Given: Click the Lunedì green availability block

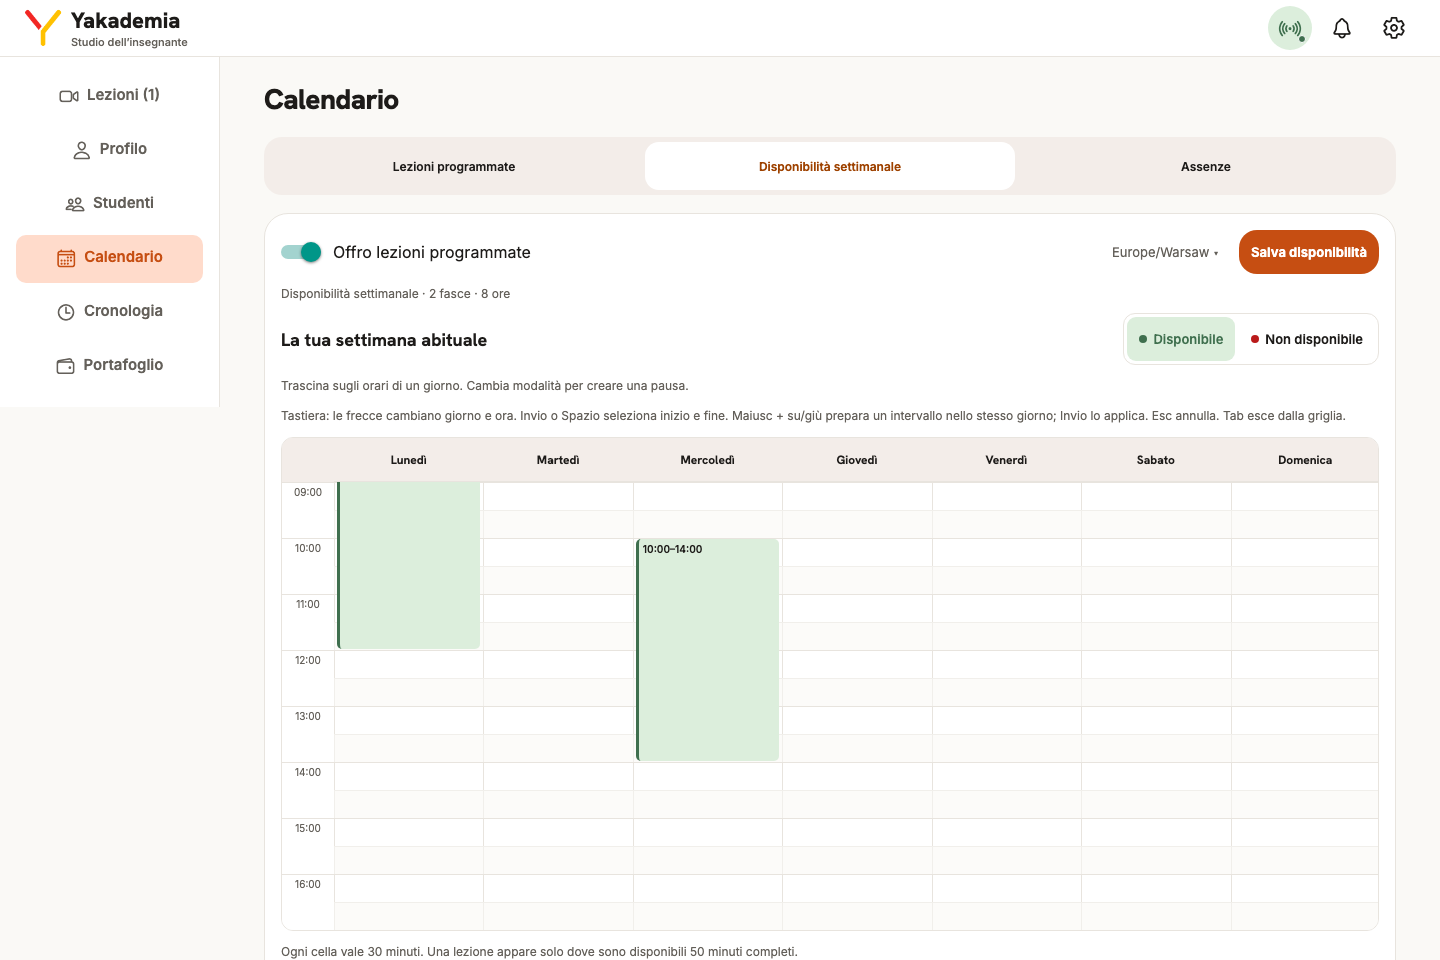Looking at the screenshot, I should point(408,565).
